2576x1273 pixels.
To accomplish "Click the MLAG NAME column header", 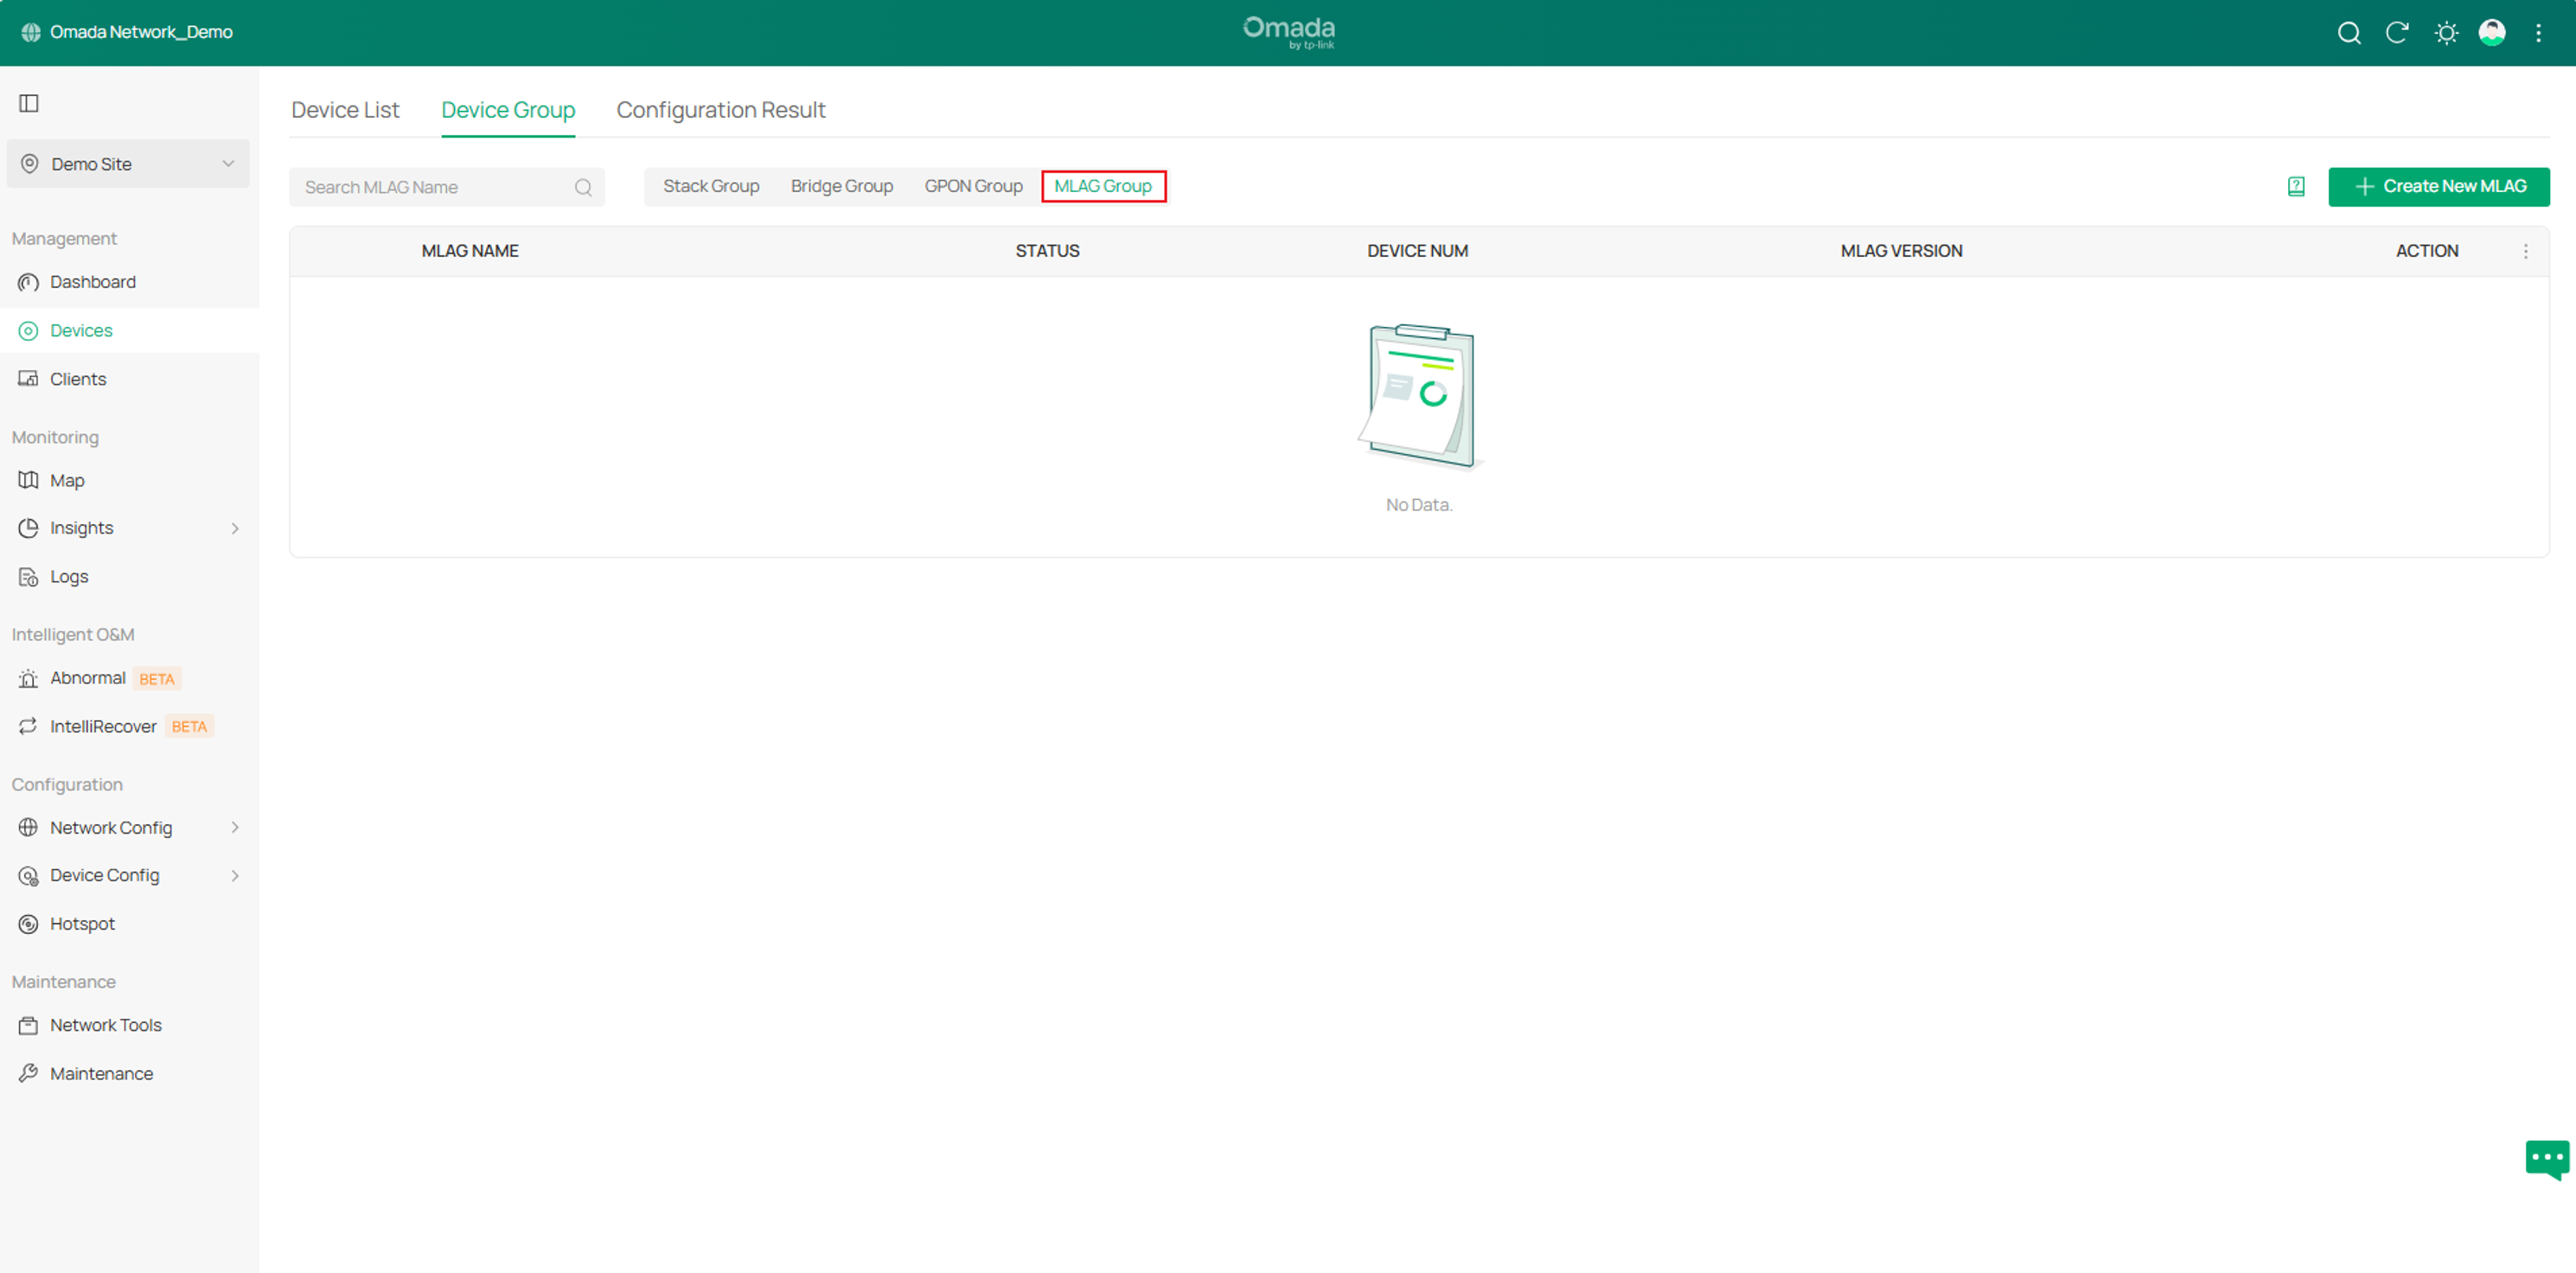I will pyautogui.click(x=469, y=251).
